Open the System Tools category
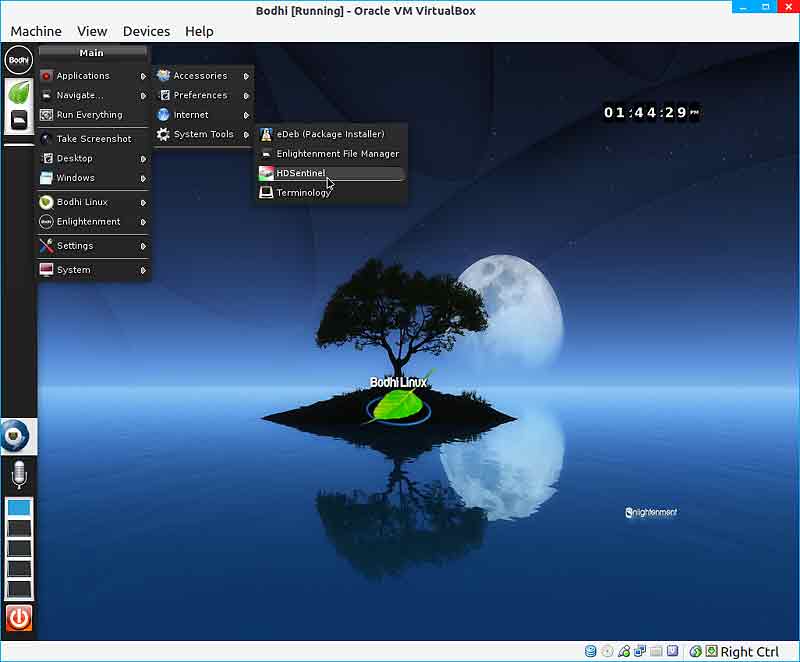 204,134
